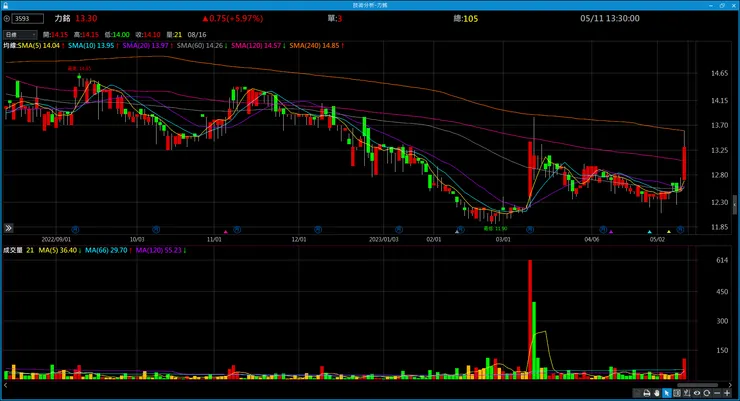Click the refresh circular arrow icon
The width and height of the screenshot is (740, 401).
coord(706,393)
